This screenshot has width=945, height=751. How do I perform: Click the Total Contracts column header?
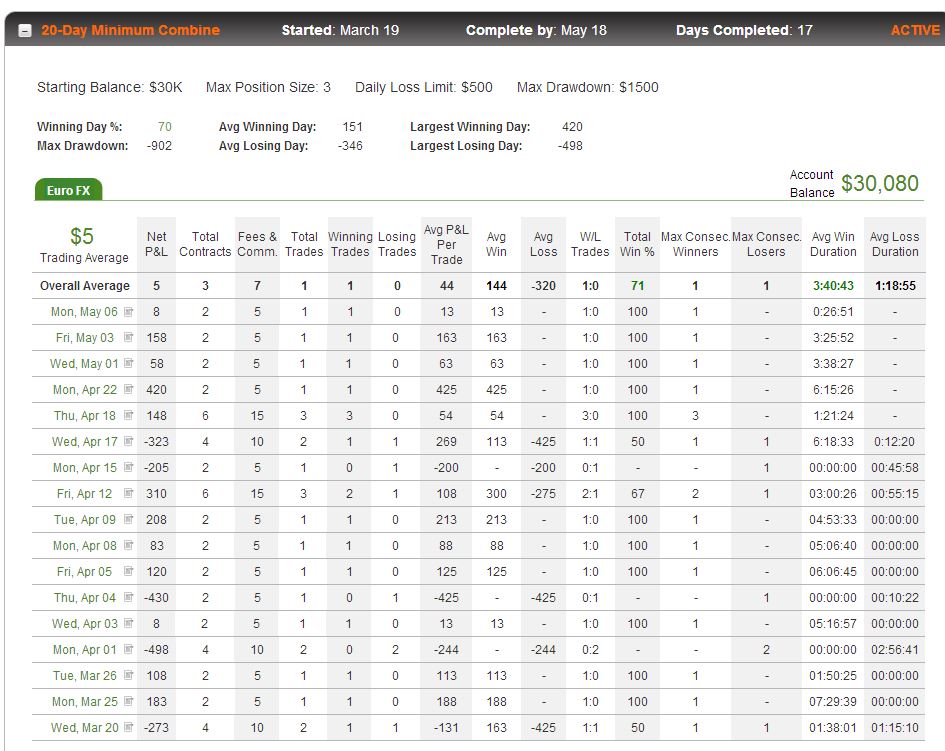[205, 244]
